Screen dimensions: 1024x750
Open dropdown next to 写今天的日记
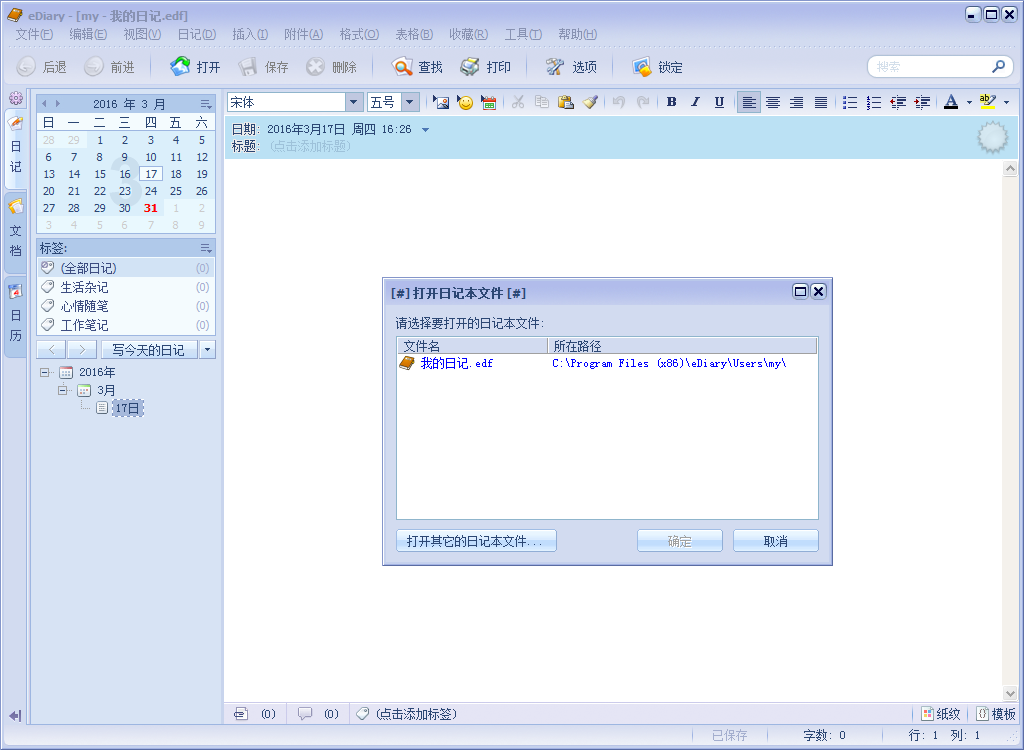[x=207, y=350]
